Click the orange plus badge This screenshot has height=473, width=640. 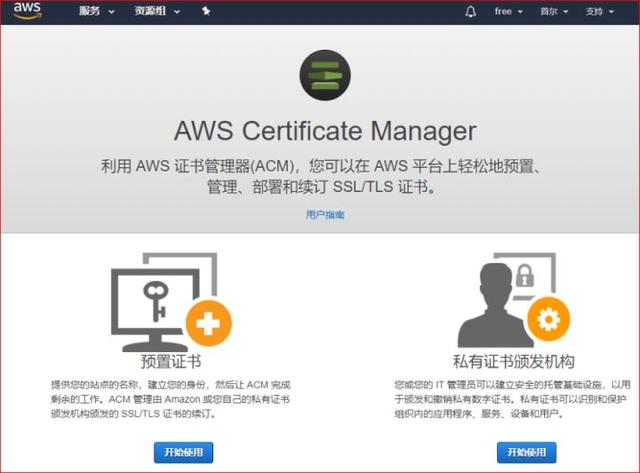point(210,321)
